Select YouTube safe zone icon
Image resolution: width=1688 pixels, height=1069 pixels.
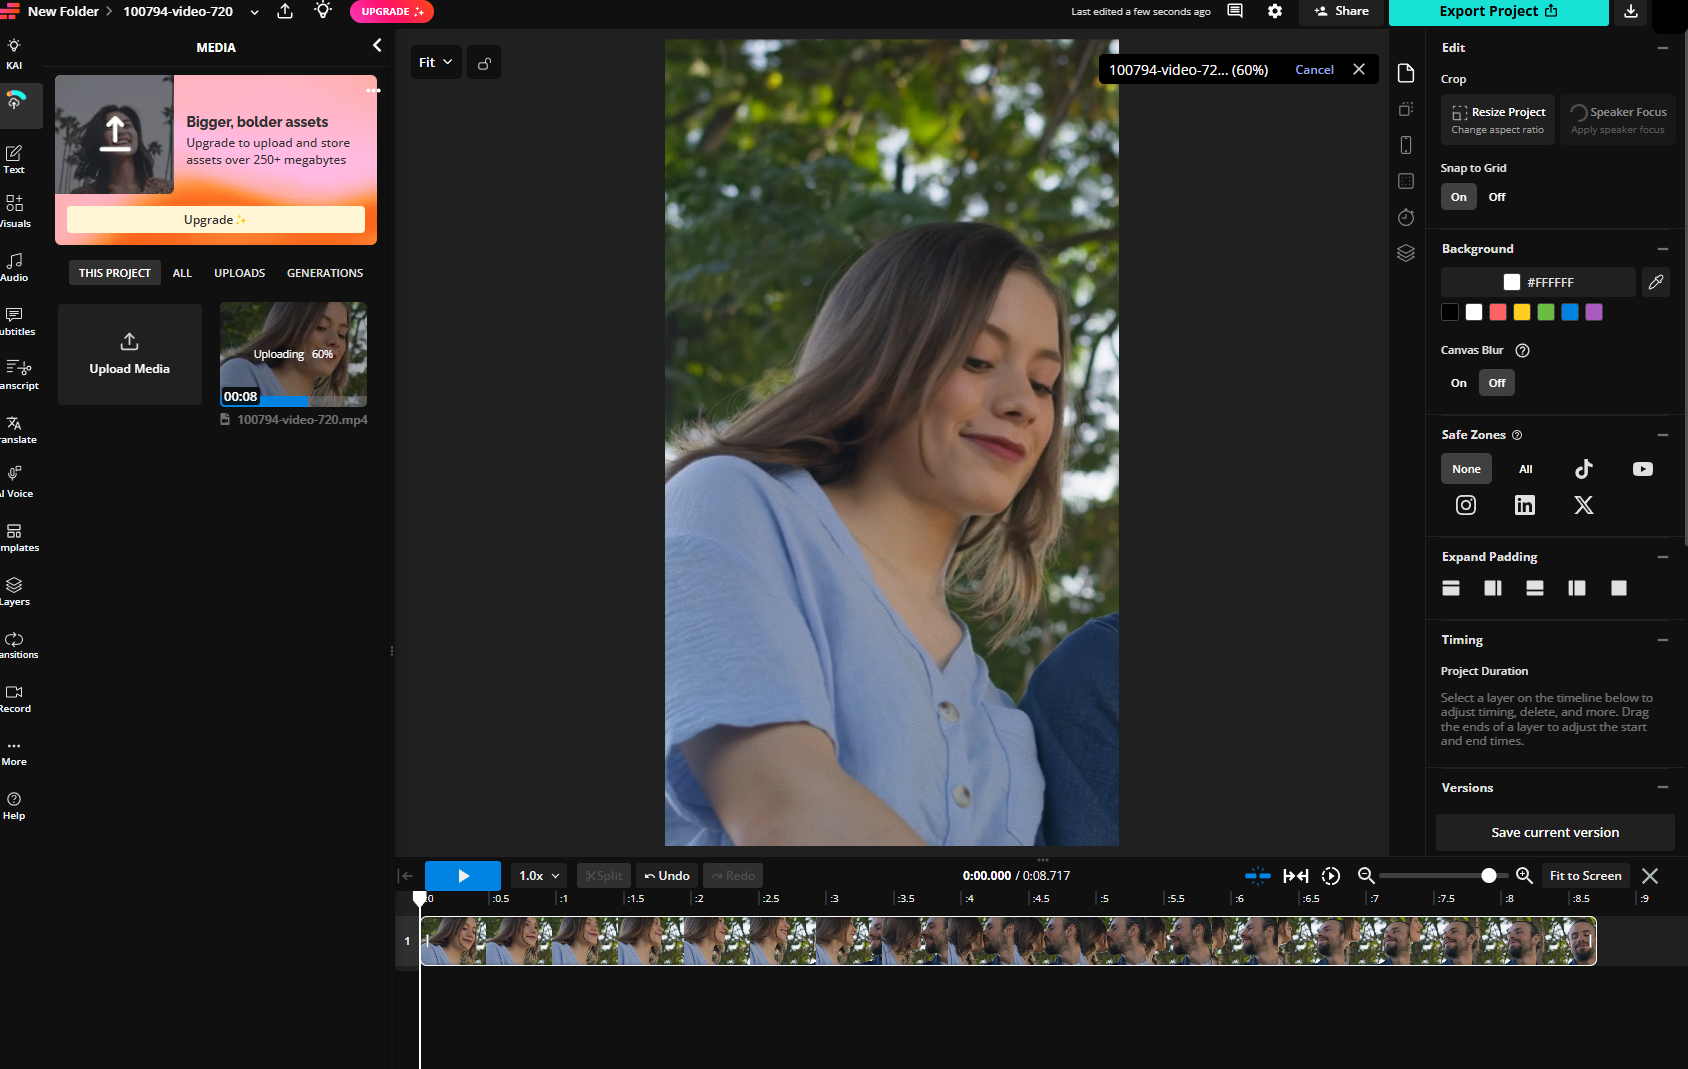1643,469
